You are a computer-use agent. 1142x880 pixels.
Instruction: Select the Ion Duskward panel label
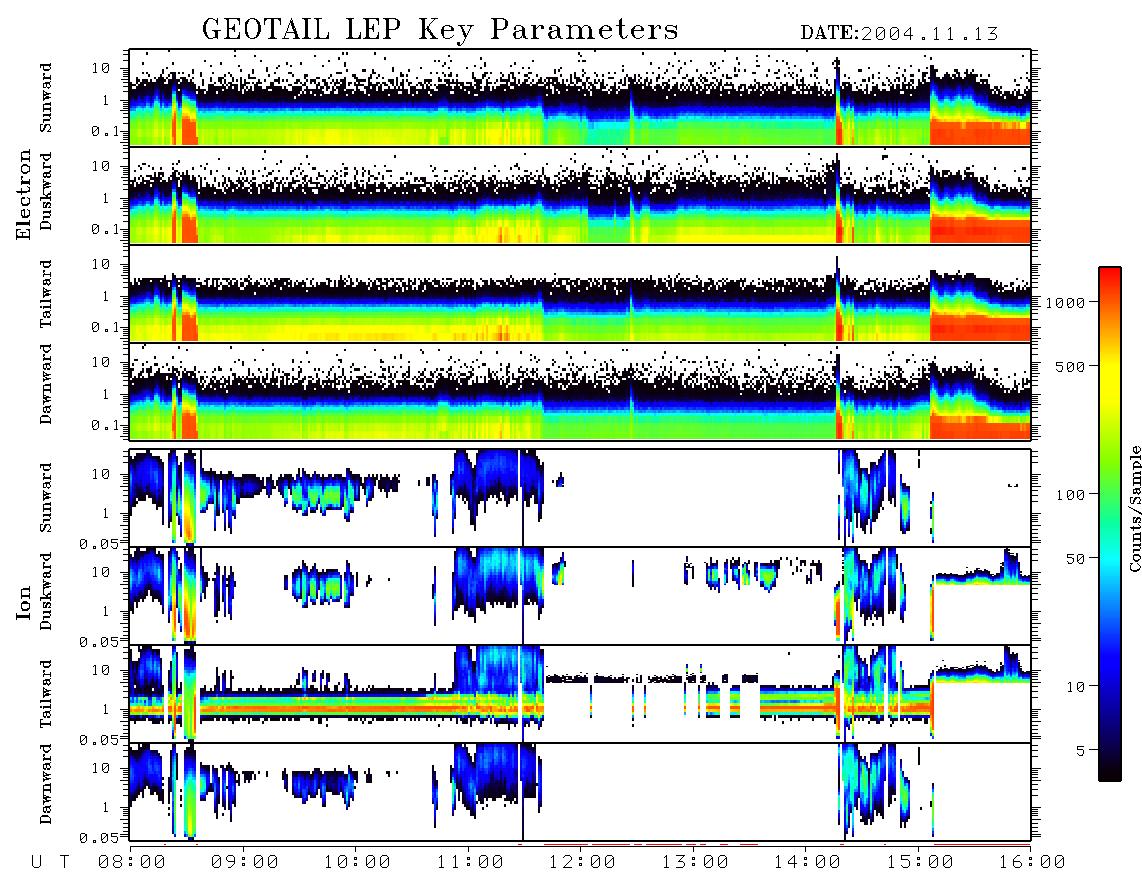click(x=46, y=591)
